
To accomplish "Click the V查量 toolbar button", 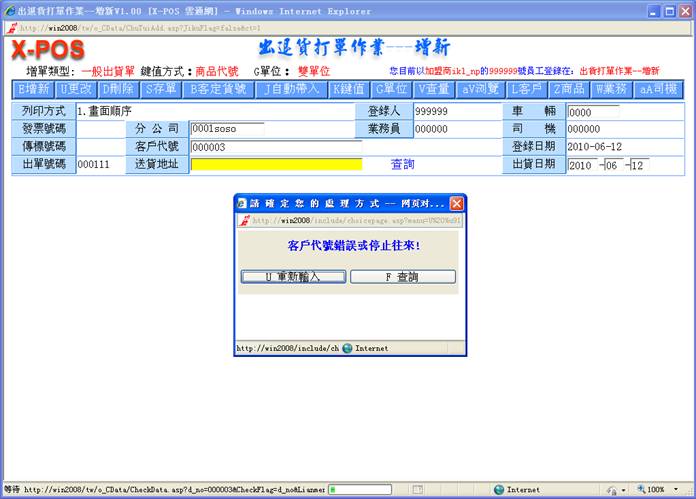I will click(433, 89).
